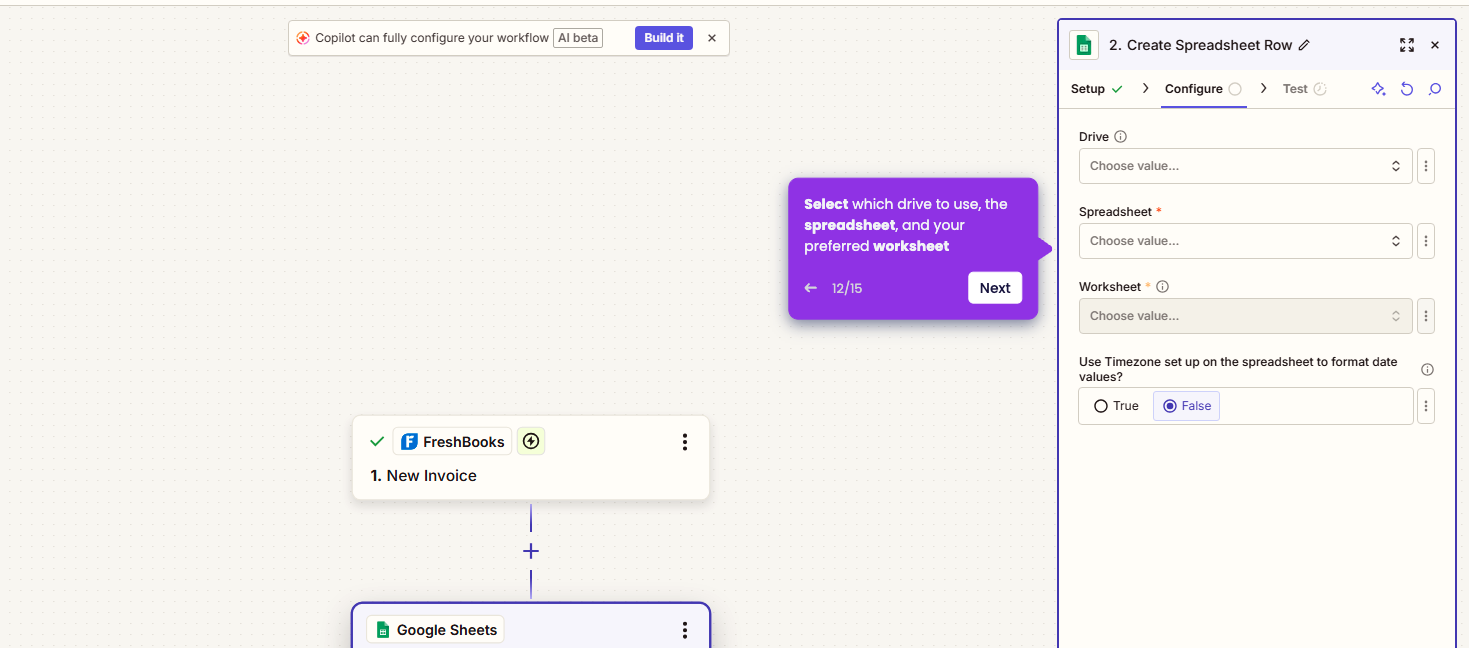Click the 'Use Timezone set up' question text
1469x648 pixels.
coord(1238,369)
